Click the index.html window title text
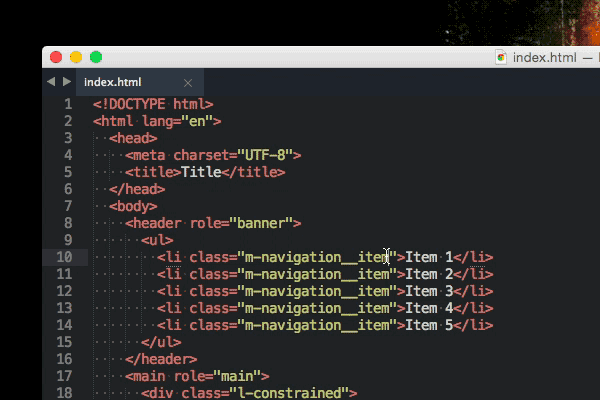The image size is (600, 400). click(x=545, y=57)
